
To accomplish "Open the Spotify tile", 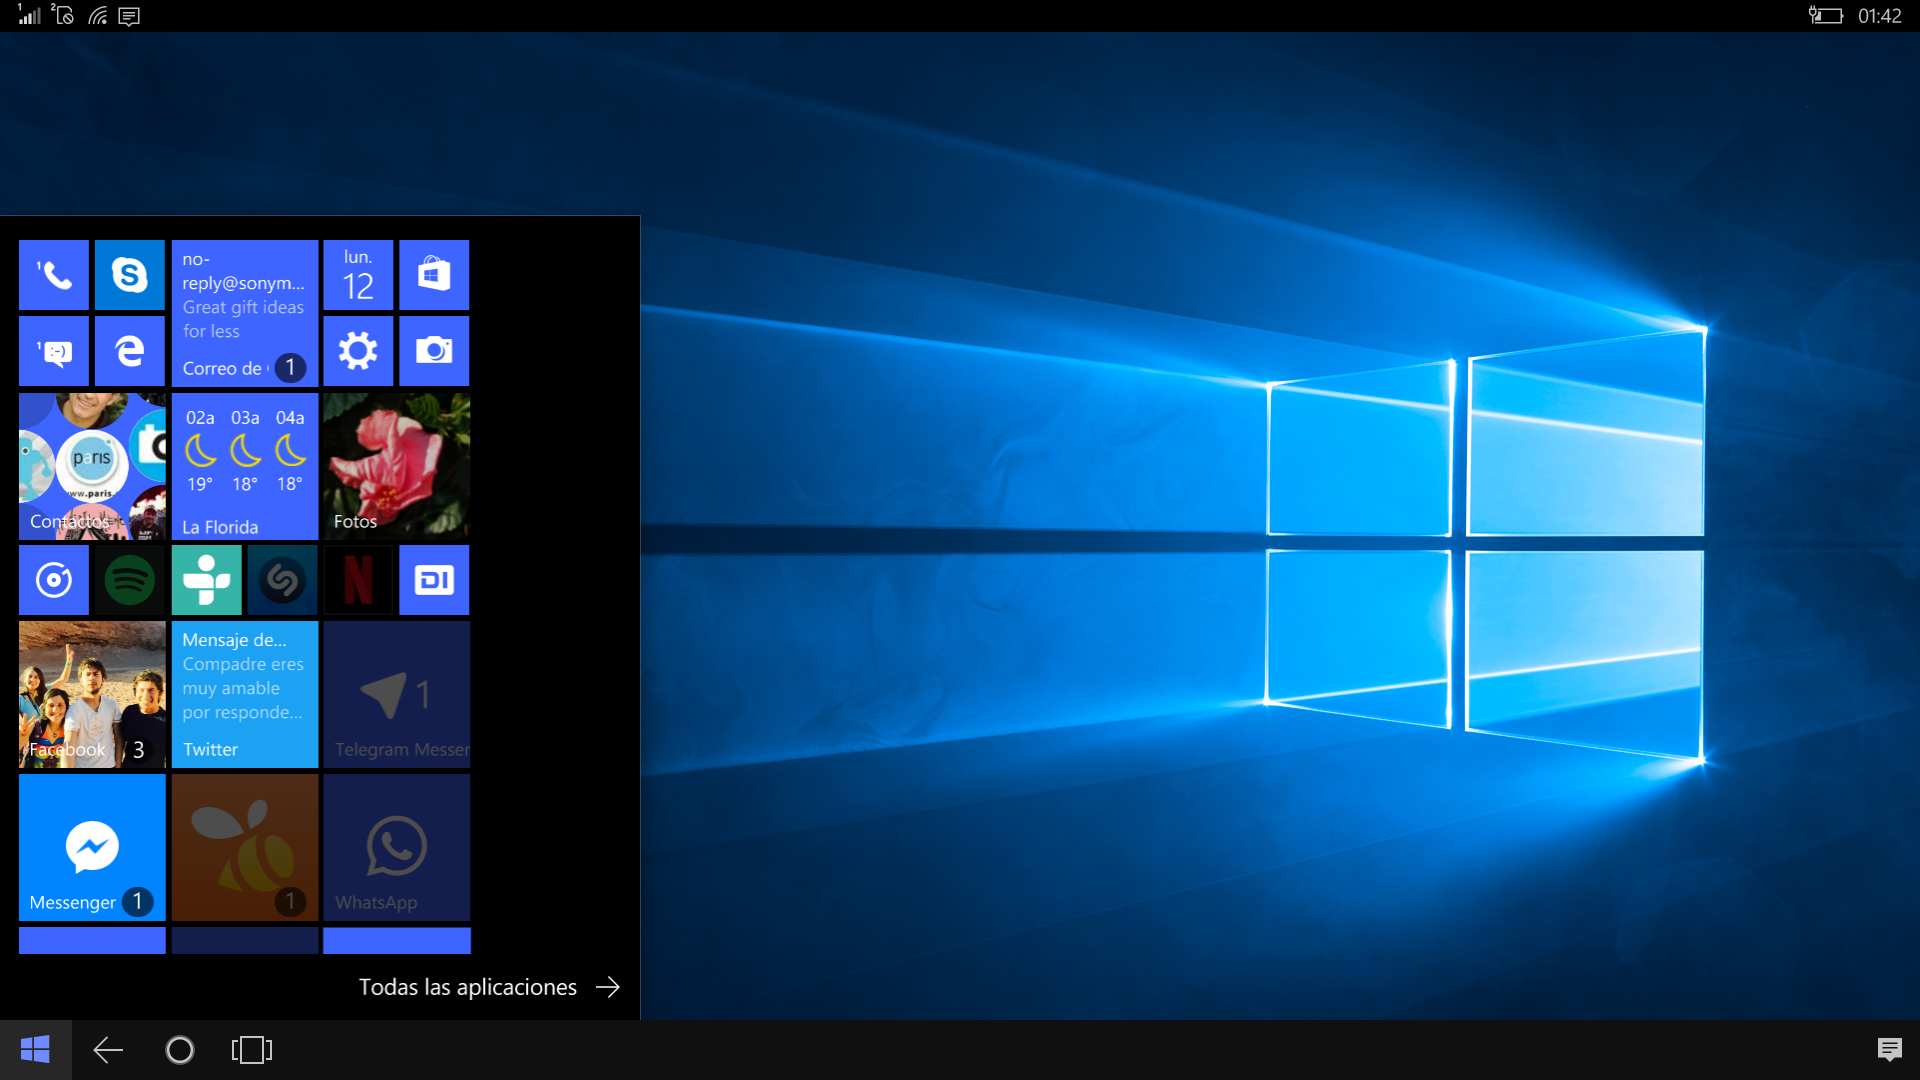I will [130, 580].
